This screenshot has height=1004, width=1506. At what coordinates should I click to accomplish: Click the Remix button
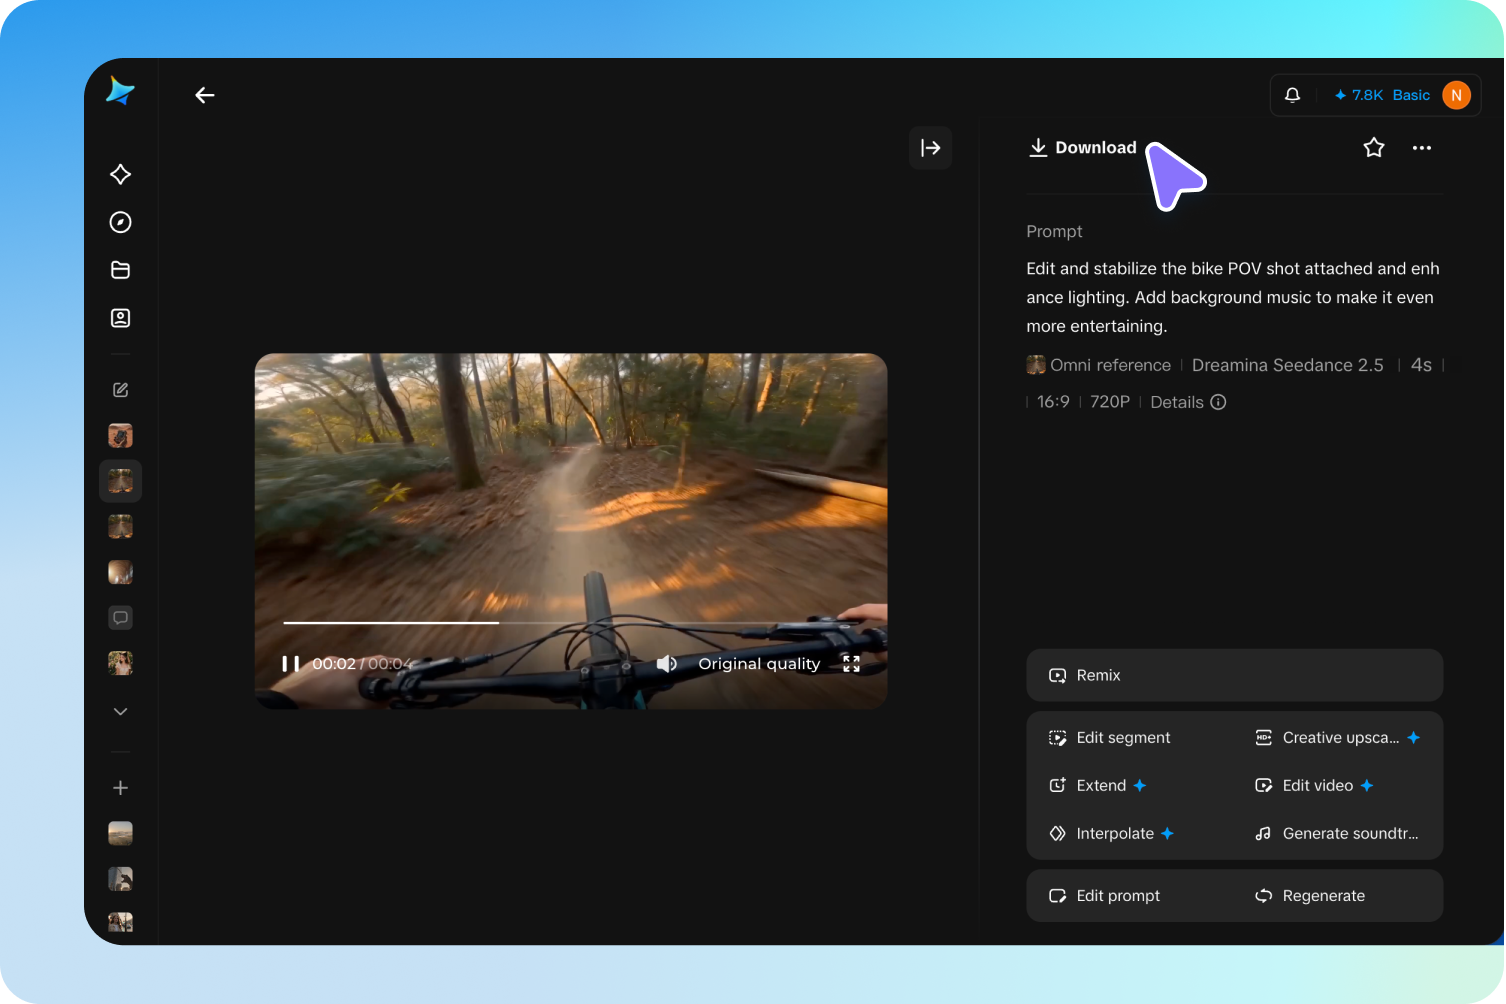click(1235, 675)
